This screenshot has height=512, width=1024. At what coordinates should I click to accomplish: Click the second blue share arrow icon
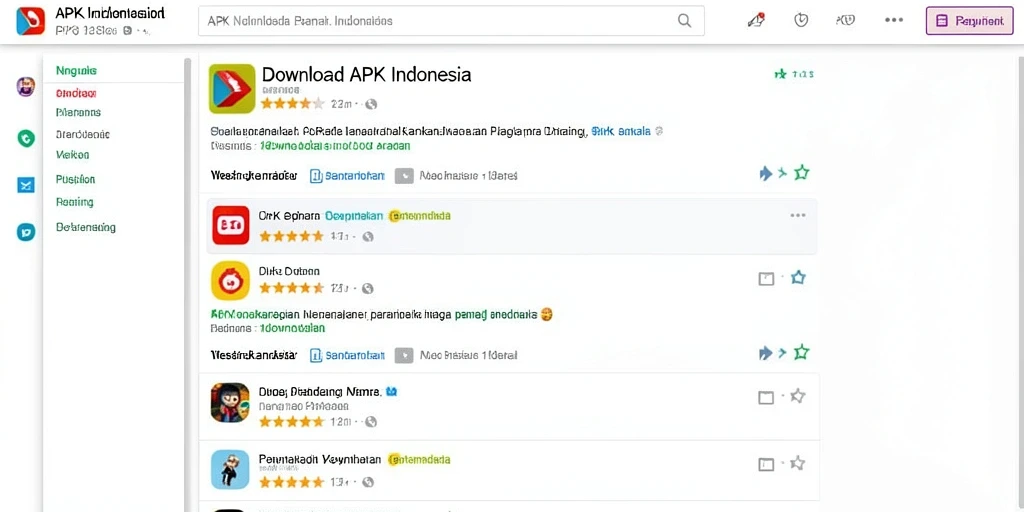(x=766, y=353)
